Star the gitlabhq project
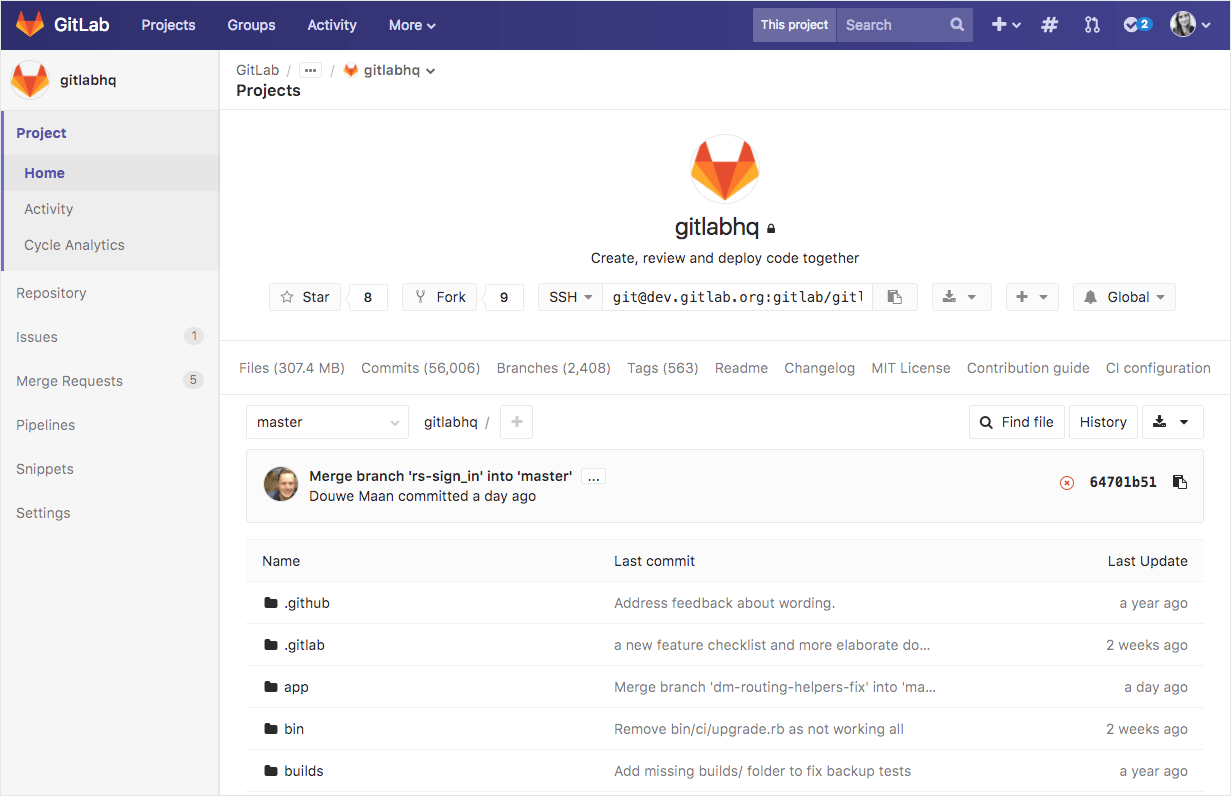Image resolution: width=1231 pixels, height=796 pixels. pyautogui.click(x=304, y=297)
